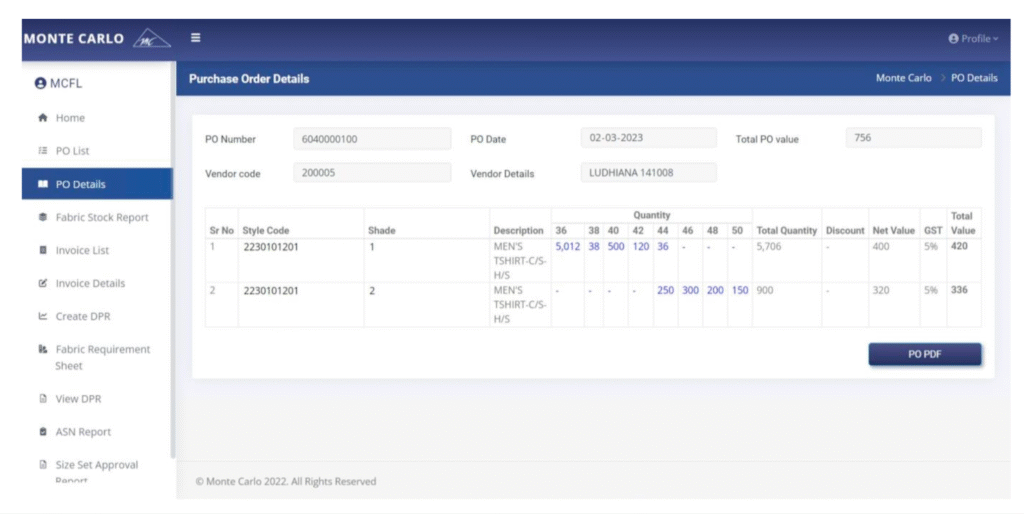
Task: Click the PO Number input field
Action: coord(358,139)
